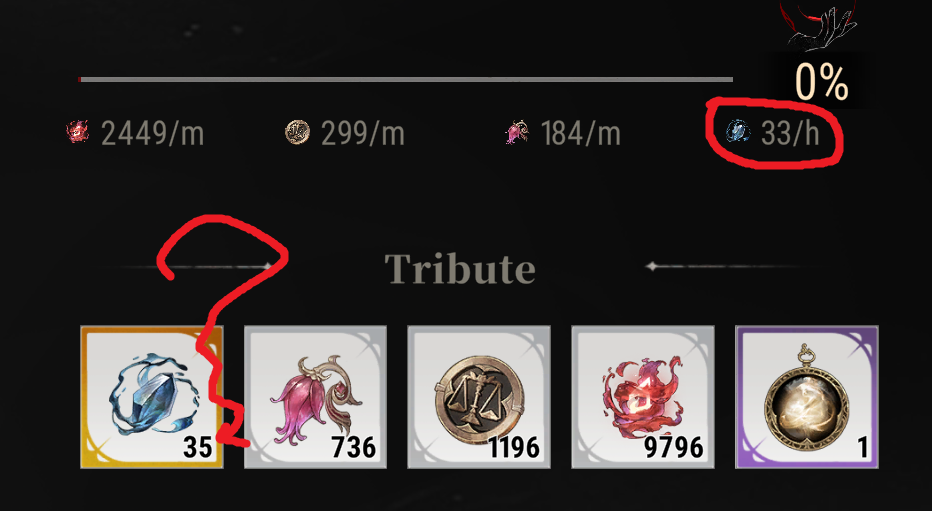Screen dimensions: 932x511
Task: Click the sketched hand icon above 0%
Action: [x=822, y=27]
